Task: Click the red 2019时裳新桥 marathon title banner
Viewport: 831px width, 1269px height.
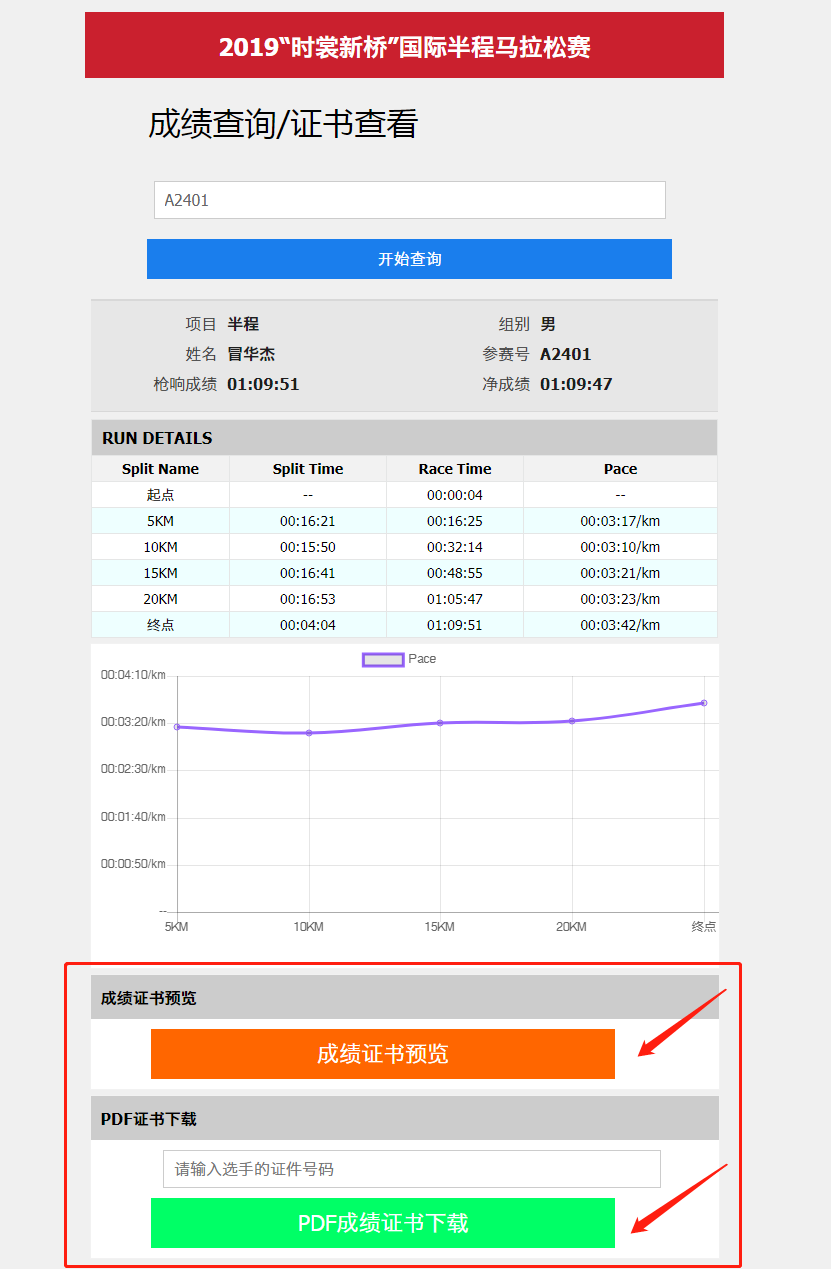Action: [x=404, y=45]
